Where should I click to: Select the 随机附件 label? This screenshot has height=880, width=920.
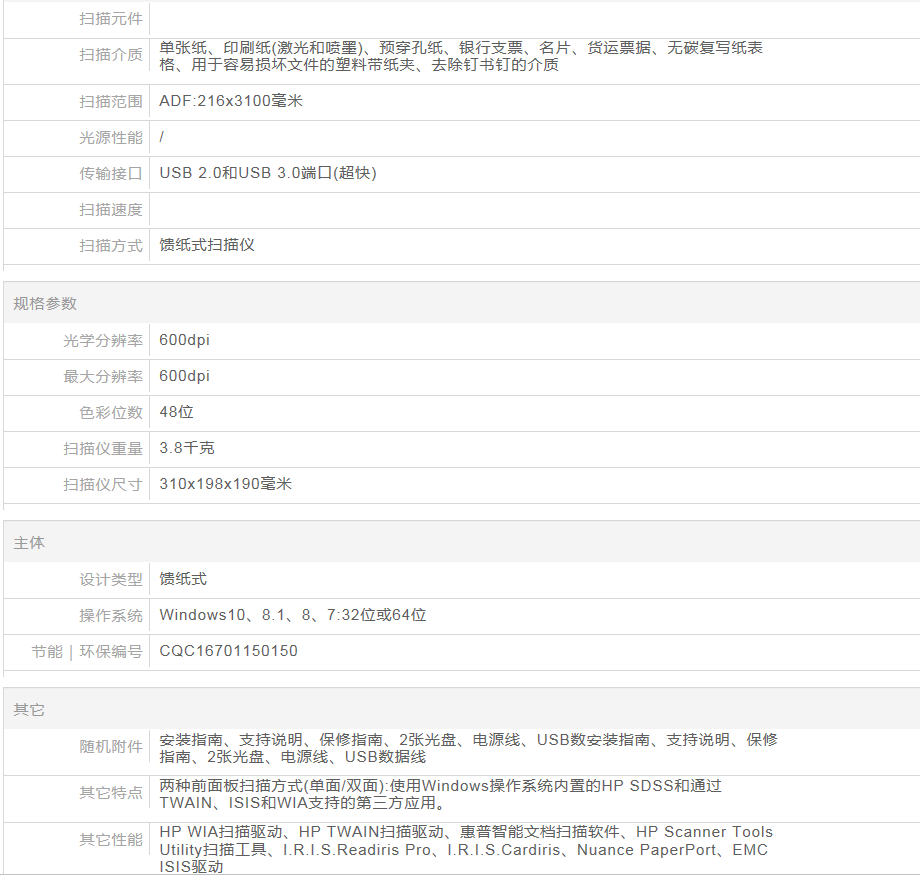(111, 747)
